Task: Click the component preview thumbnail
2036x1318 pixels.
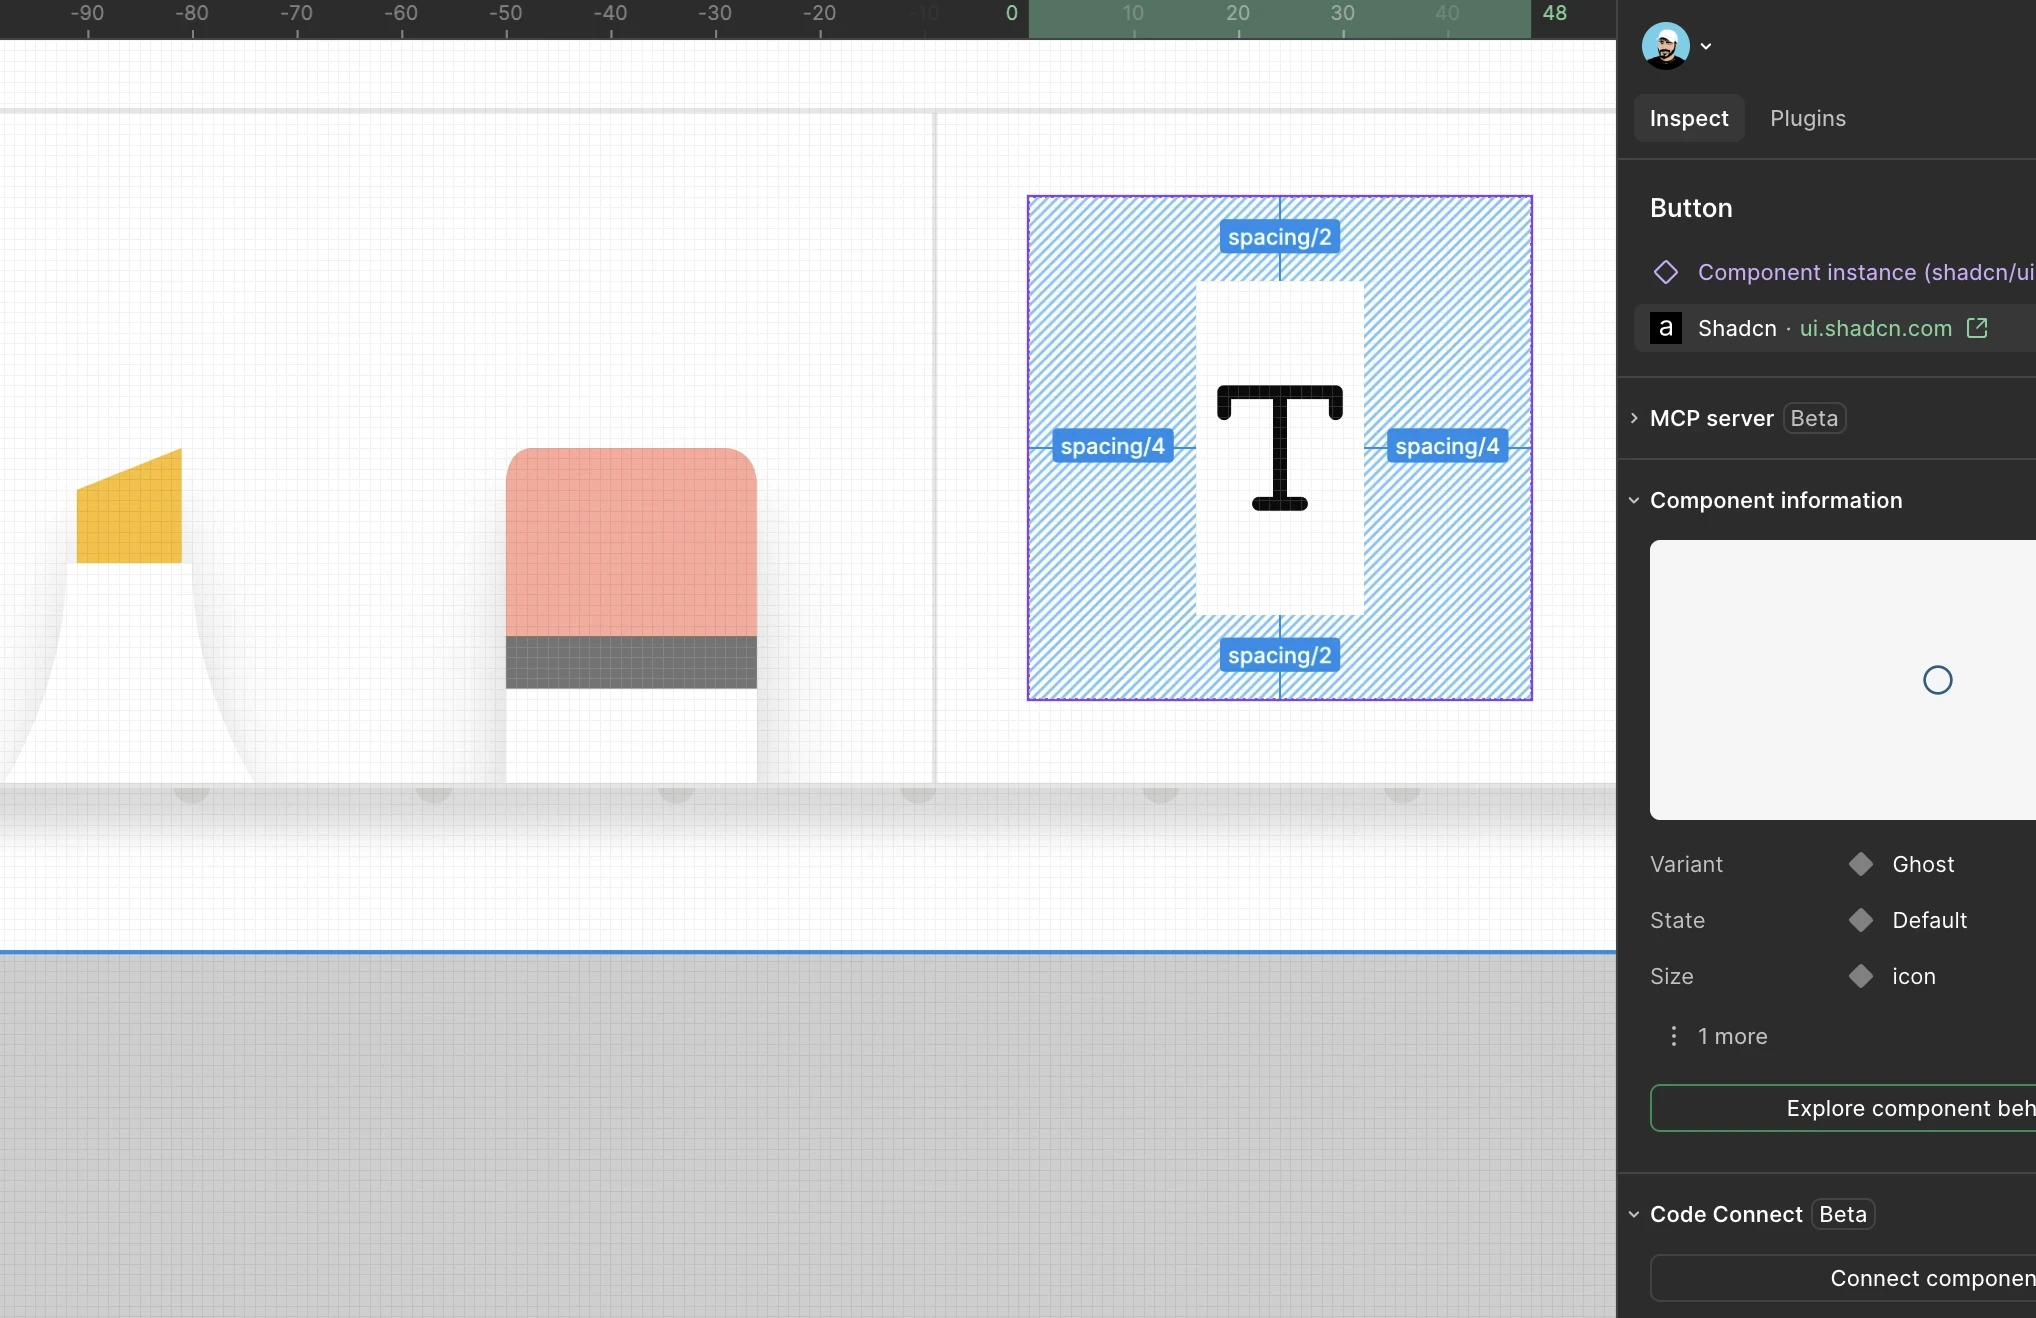Action: [1842, 680]
